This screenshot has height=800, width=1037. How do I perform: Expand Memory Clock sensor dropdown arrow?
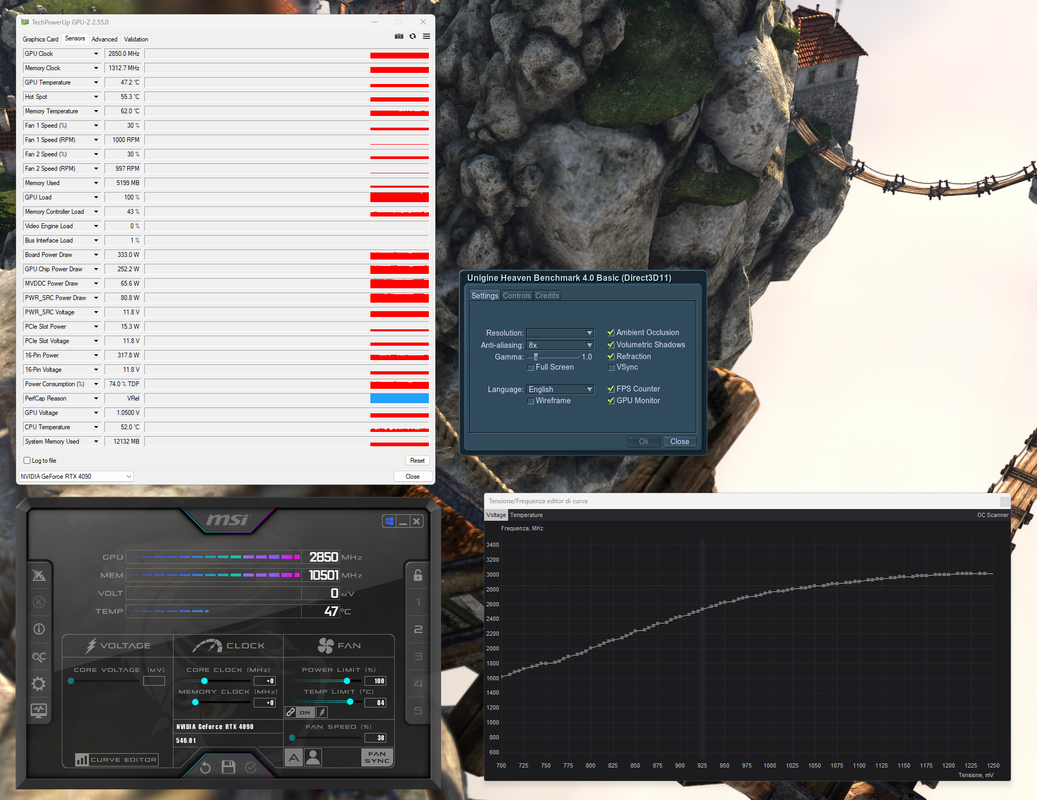coord(96,68)
